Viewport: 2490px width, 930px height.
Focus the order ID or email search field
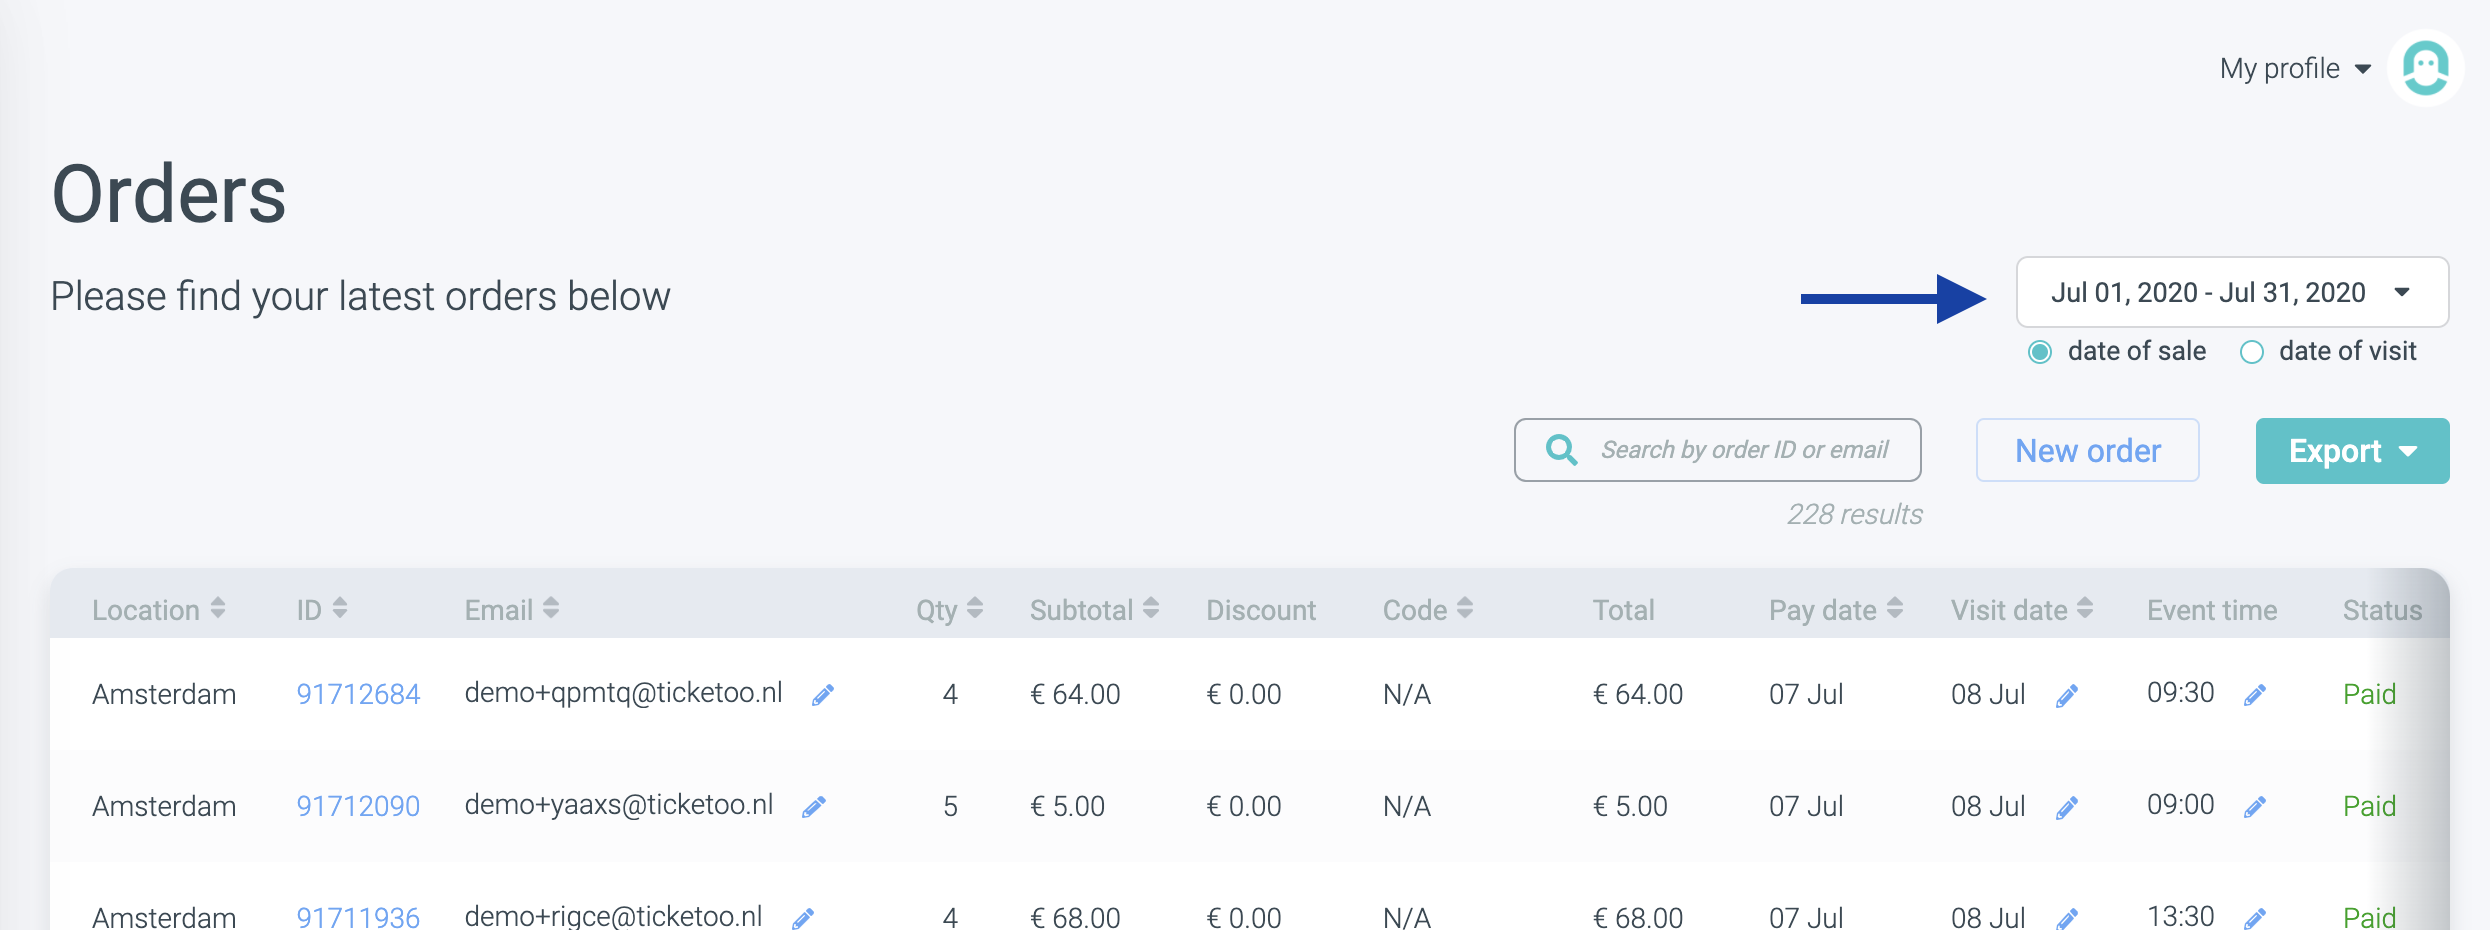1744,450
